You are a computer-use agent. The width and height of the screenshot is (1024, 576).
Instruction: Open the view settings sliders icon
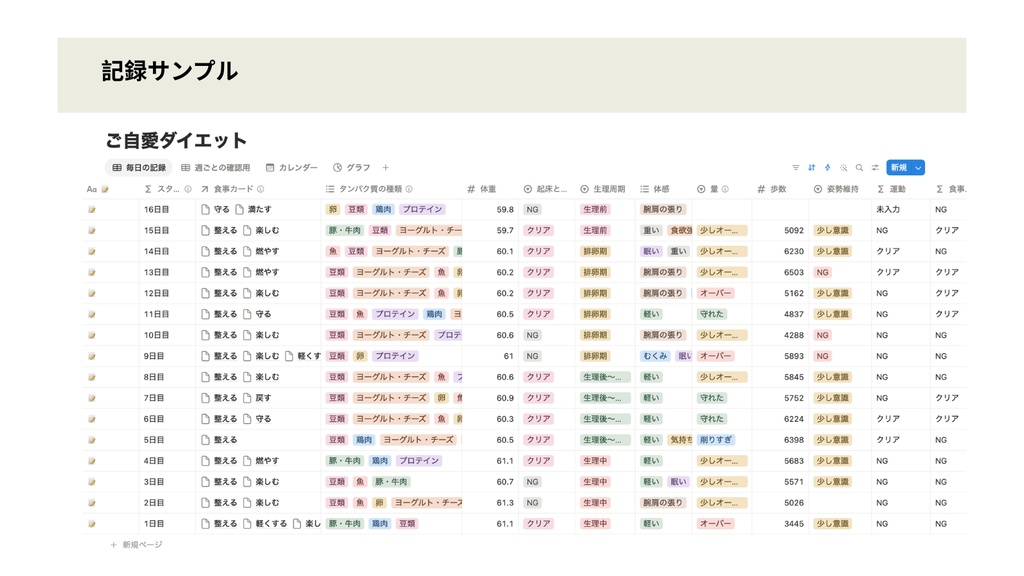point(875,168)
